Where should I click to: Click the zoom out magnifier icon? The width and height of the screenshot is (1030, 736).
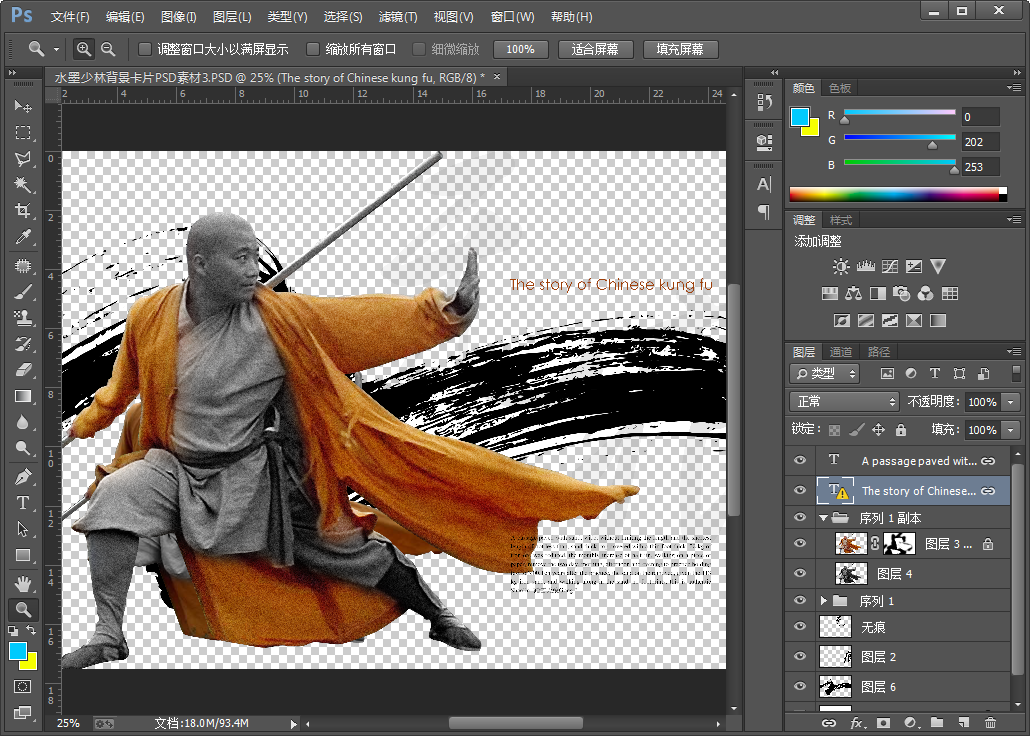108,49
